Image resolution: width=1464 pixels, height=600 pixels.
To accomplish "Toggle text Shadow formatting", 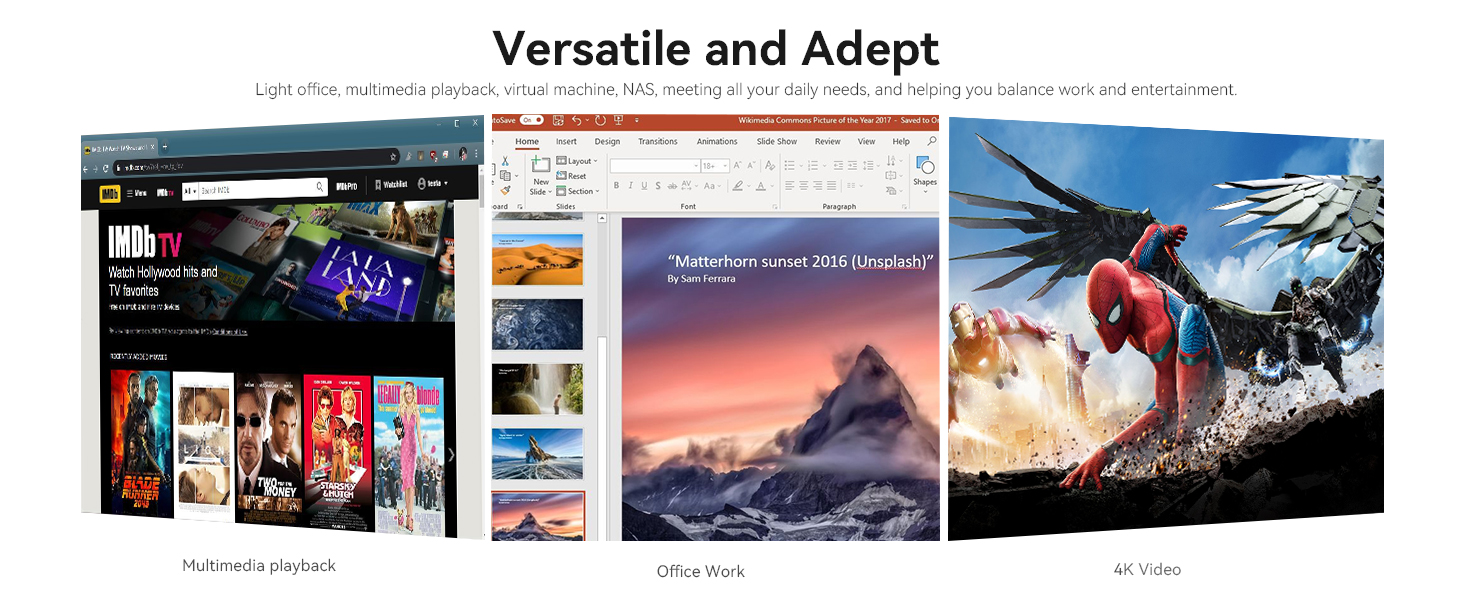I will (658, 185).
